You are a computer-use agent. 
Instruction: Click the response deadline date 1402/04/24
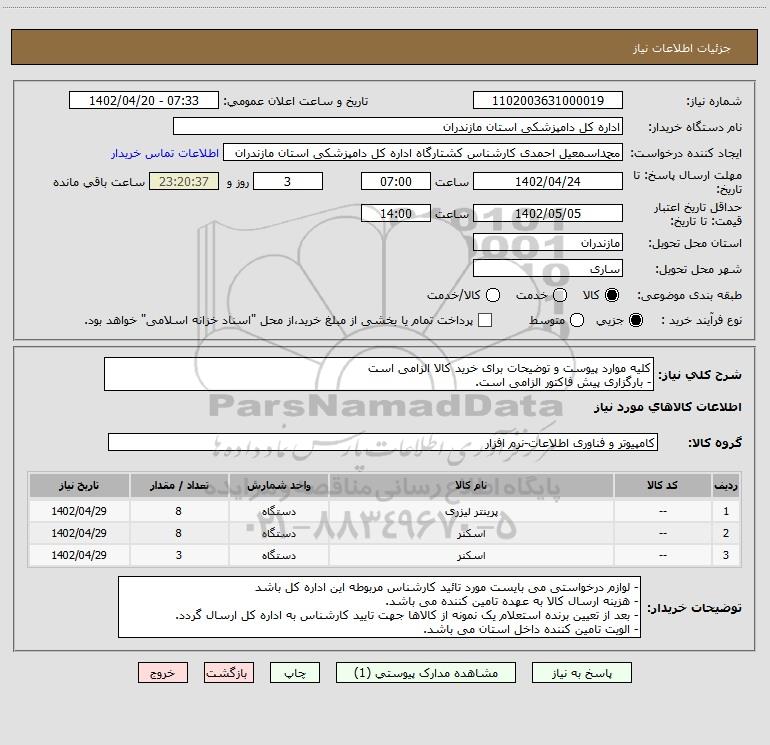pos(548,181)
